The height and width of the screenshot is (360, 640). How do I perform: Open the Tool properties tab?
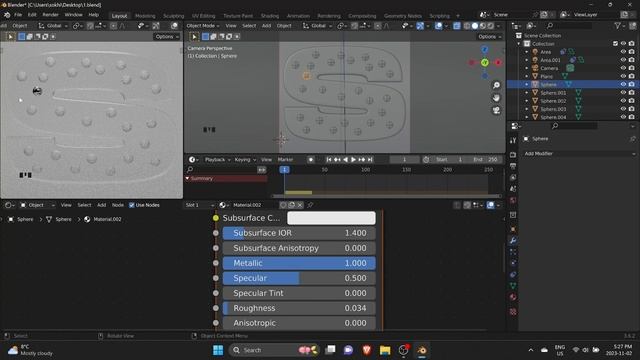(513, 140)
